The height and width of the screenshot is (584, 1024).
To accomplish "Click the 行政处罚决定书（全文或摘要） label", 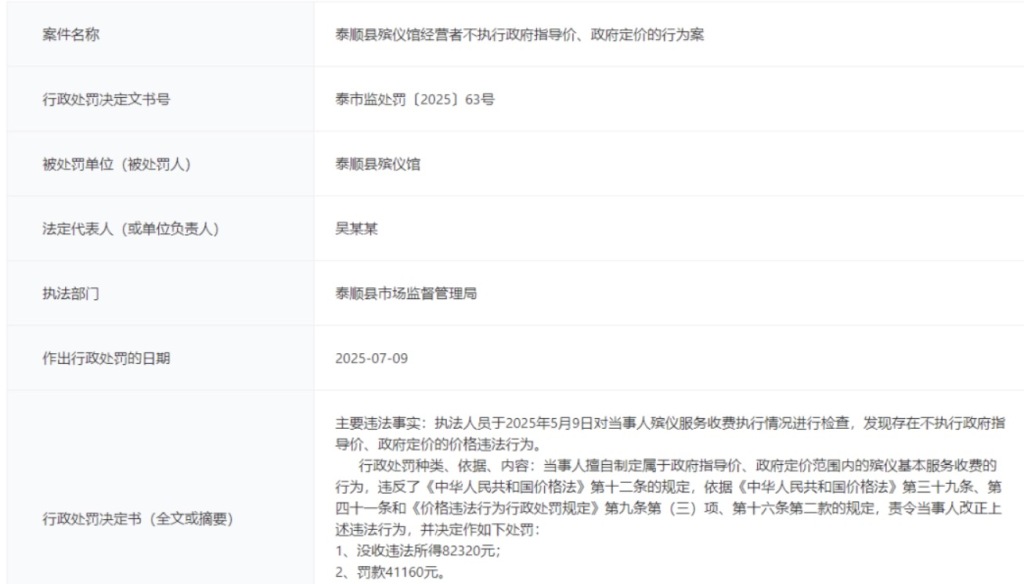I will click(x=138, y=519).
